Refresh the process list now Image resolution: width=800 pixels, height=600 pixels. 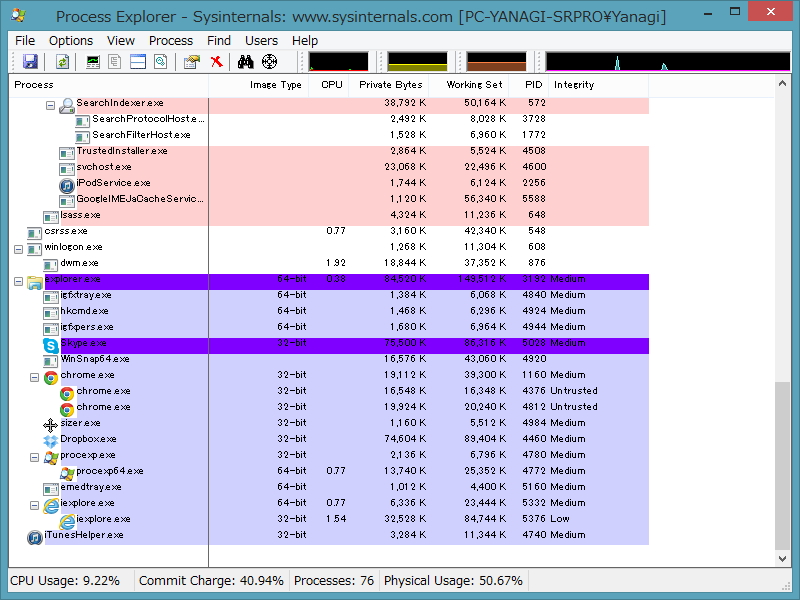62,61
